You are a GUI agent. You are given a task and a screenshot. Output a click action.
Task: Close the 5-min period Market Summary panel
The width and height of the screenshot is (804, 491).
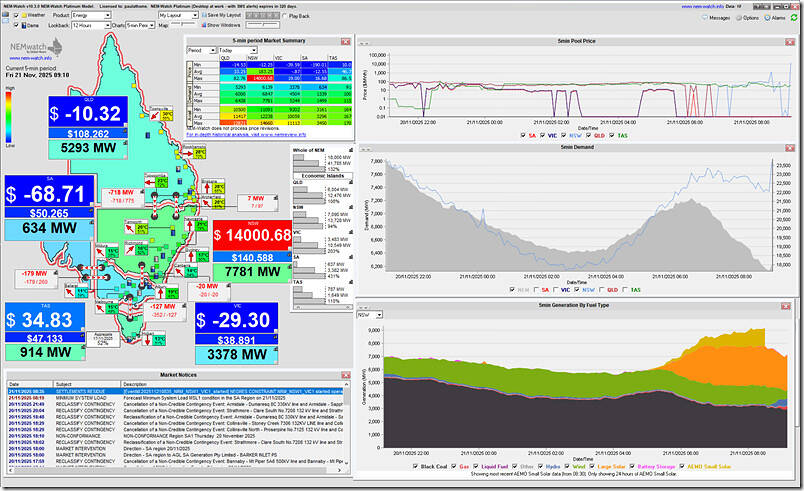point(346,41)
